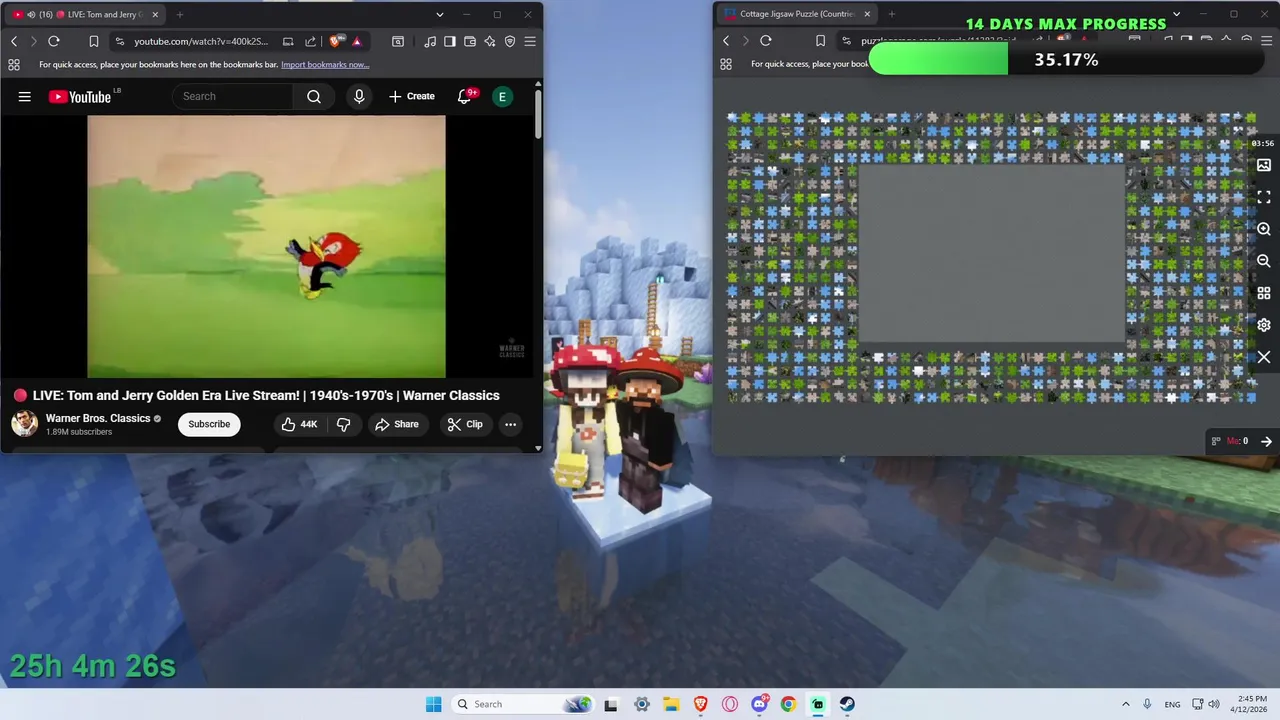Zoom in on the puzzle

(1264, 229)
